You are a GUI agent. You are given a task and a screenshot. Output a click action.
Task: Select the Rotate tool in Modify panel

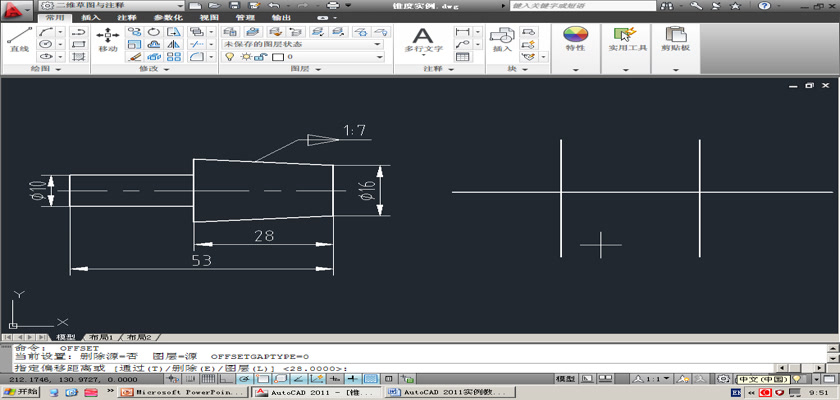click(154, 32)
